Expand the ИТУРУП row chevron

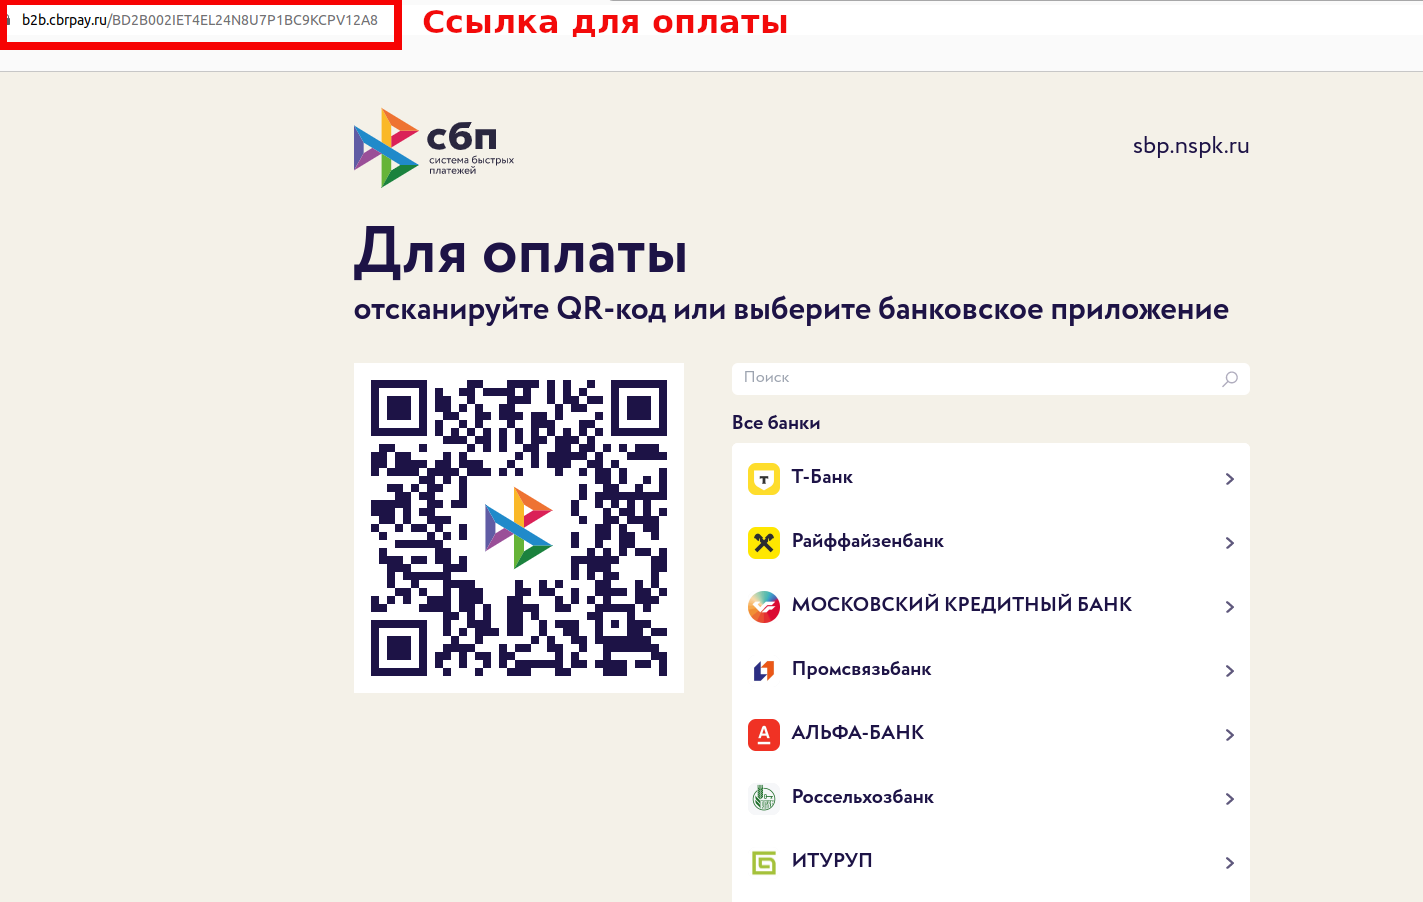[1229, 863]
